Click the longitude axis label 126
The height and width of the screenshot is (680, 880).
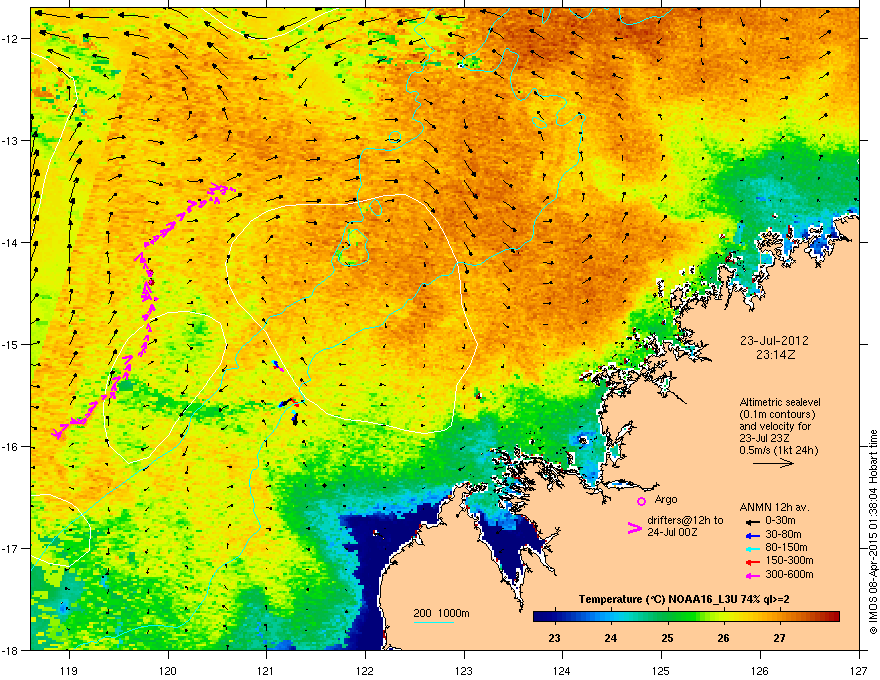point(760,670)
